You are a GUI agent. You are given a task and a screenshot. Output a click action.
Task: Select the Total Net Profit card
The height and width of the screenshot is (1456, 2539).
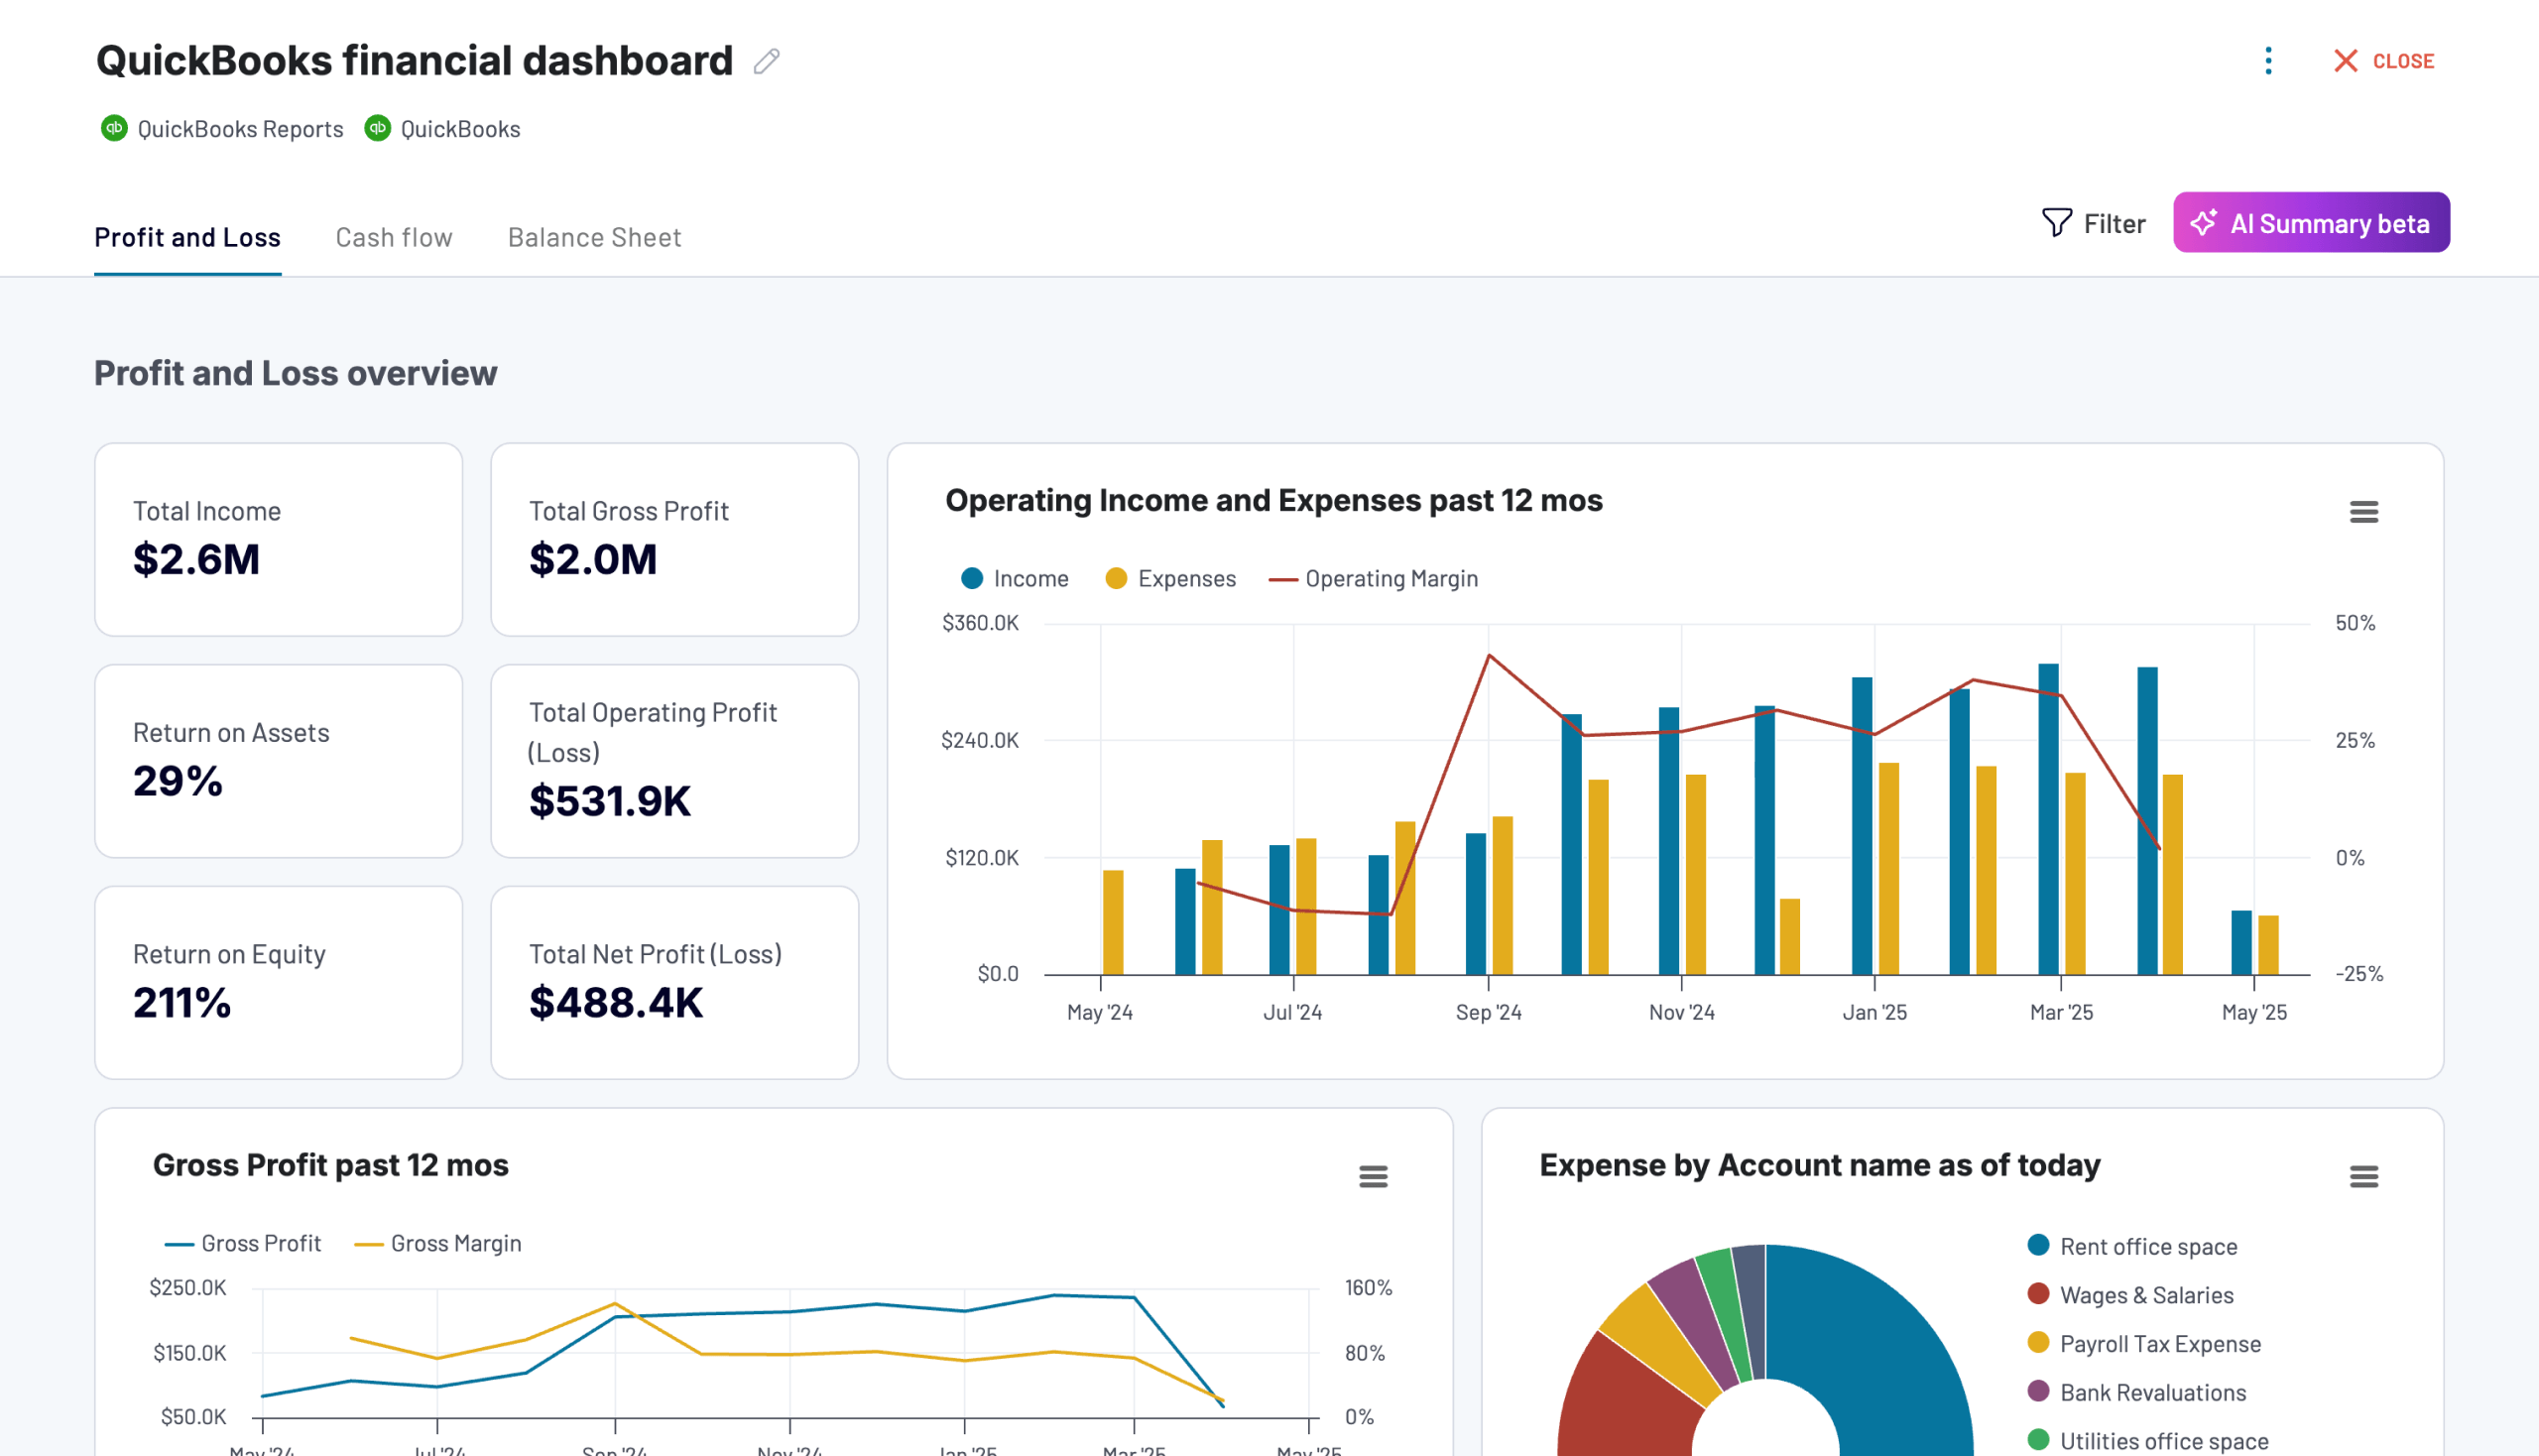[673, 981]
